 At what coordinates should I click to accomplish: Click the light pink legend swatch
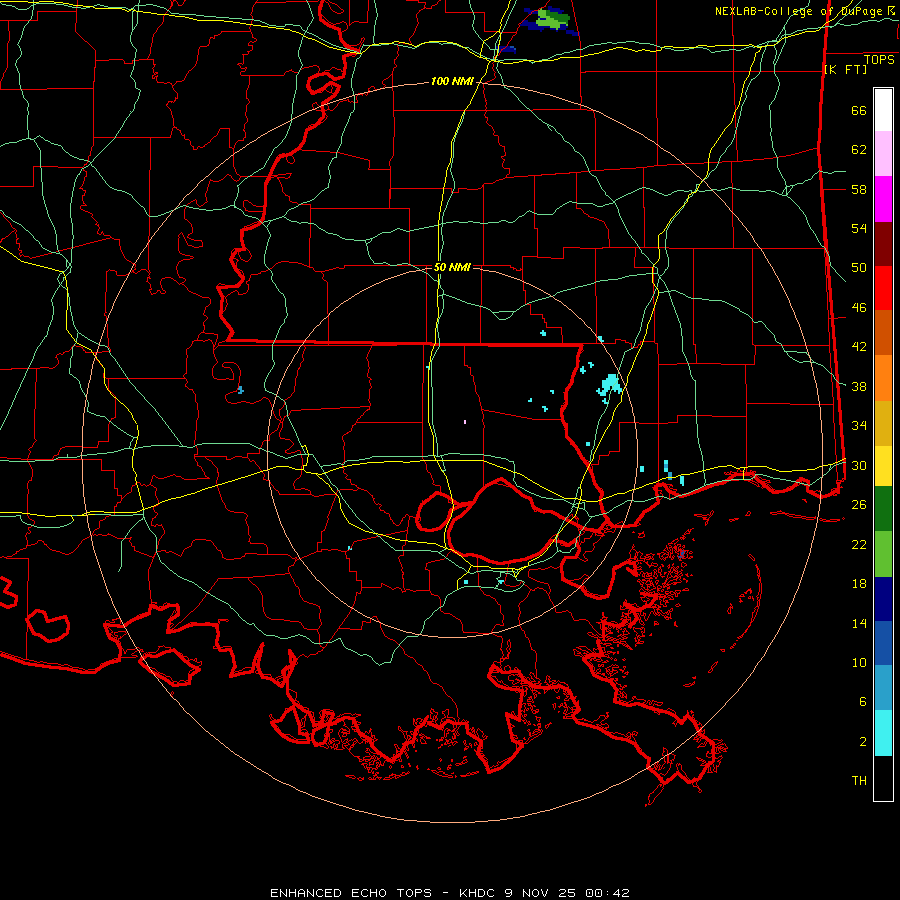pos(883,153)
